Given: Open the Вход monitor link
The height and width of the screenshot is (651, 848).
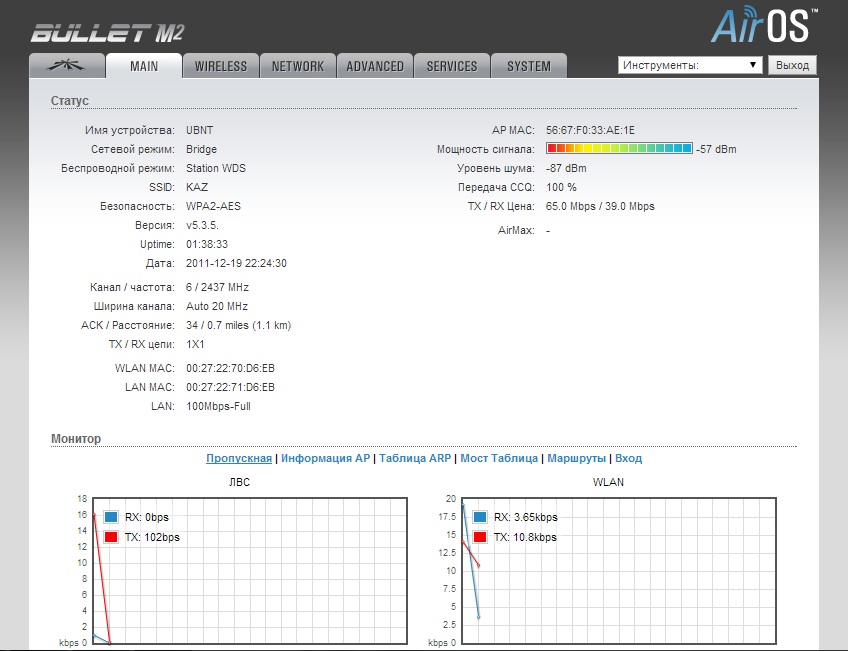Looking at the screenshot, I should 628,459.
